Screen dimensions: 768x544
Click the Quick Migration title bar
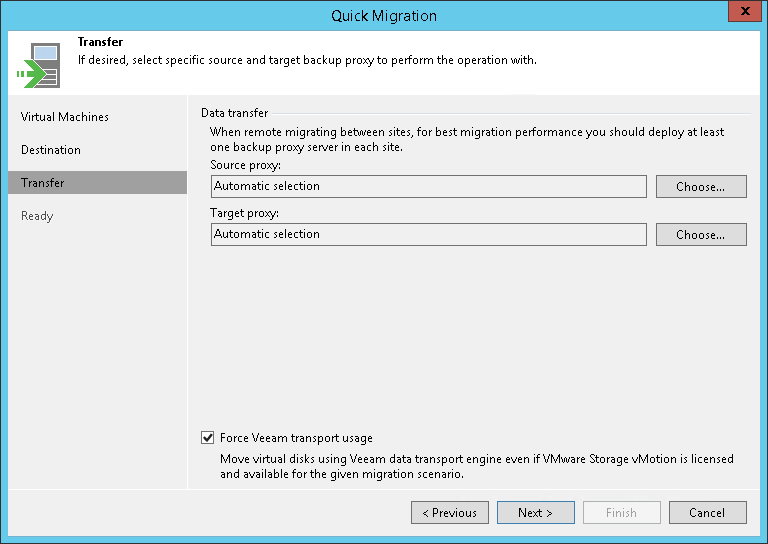384,15
